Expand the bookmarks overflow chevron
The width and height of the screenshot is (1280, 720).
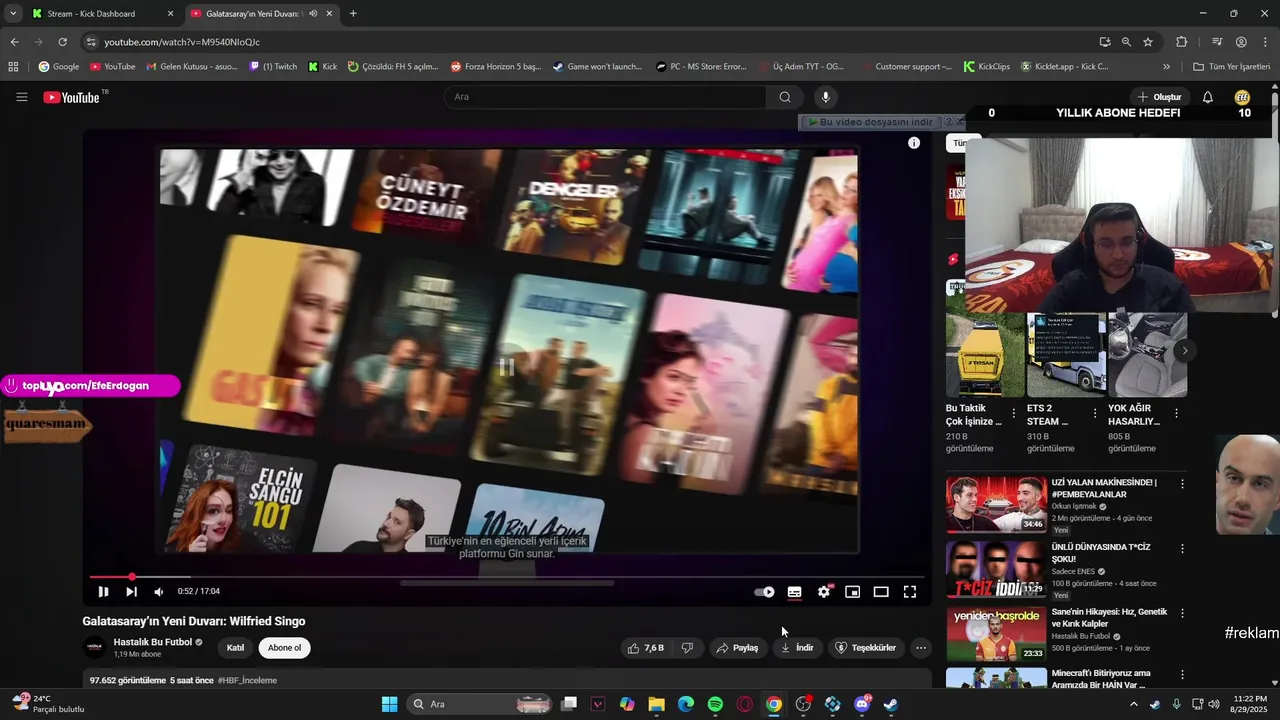1166,67
